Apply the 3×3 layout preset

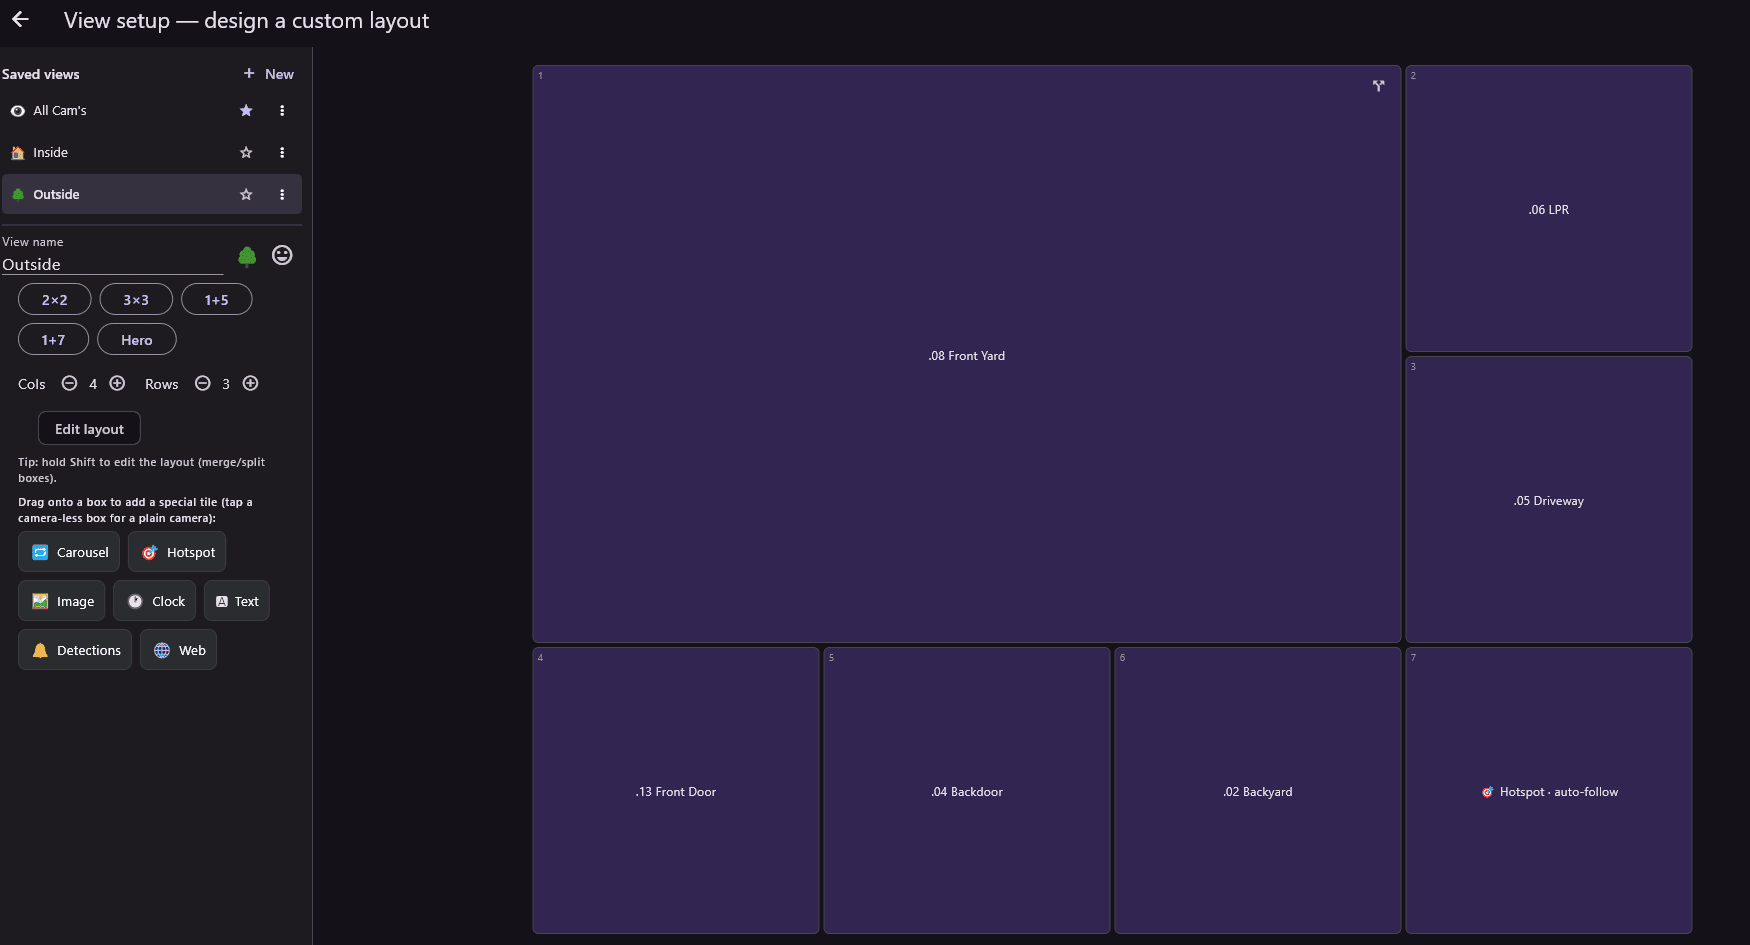(136, 300)
